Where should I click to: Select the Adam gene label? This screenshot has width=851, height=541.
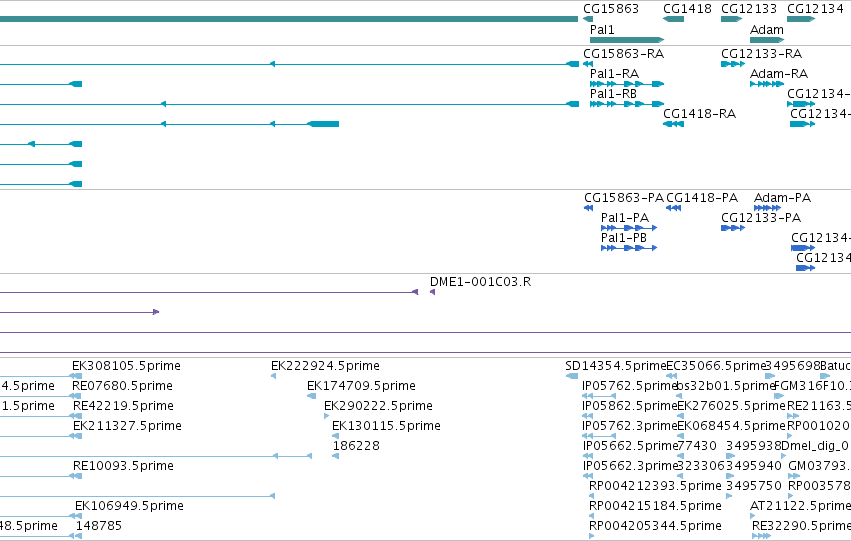(x=766, y=30)
